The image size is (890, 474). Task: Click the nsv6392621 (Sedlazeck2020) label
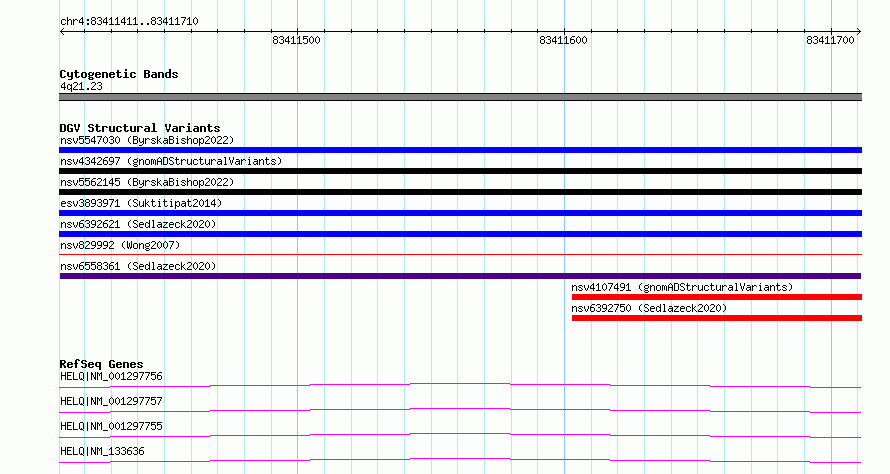pos(138,224)
